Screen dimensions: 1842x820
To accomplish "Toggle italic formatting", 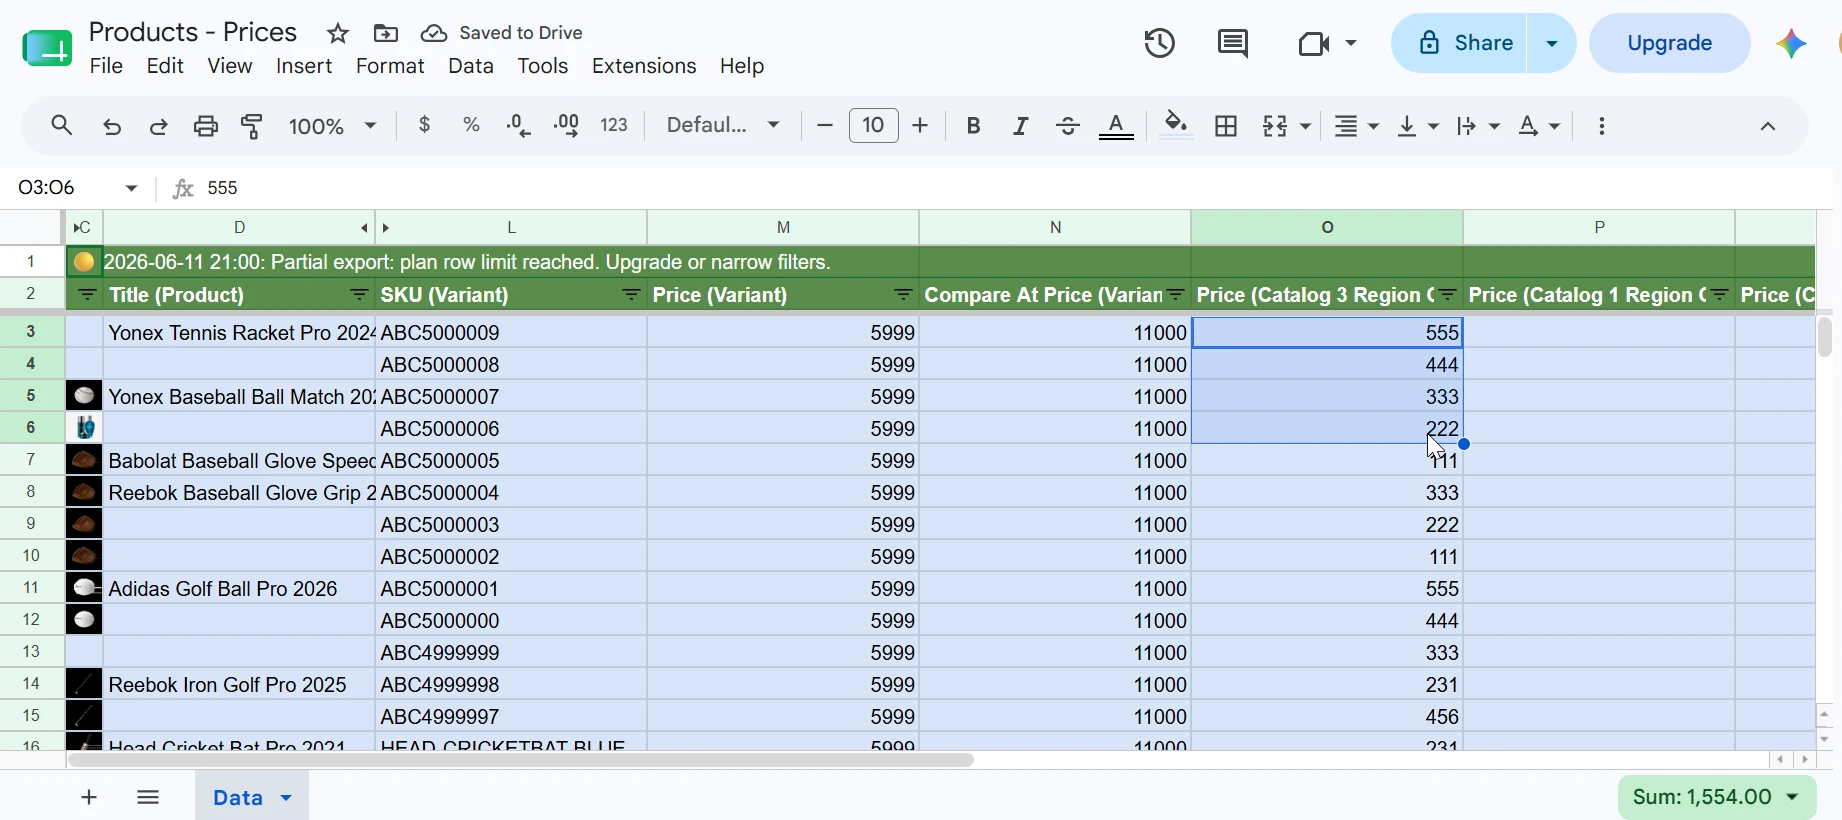I will tap(1020, 126).
